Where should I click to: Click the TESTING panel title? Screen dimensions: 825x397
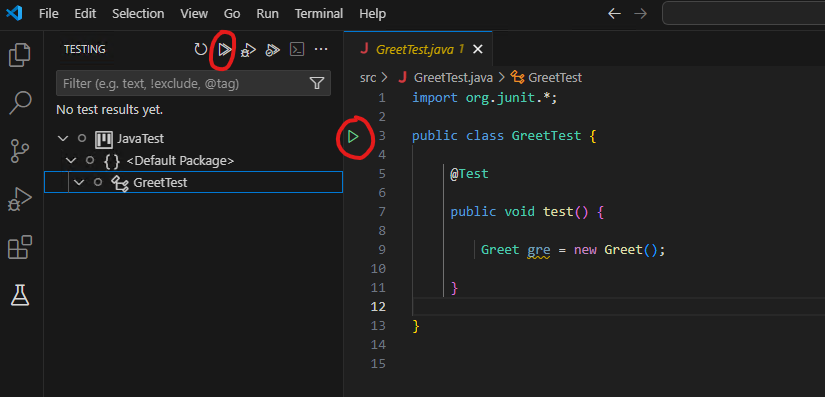[85, 49]
